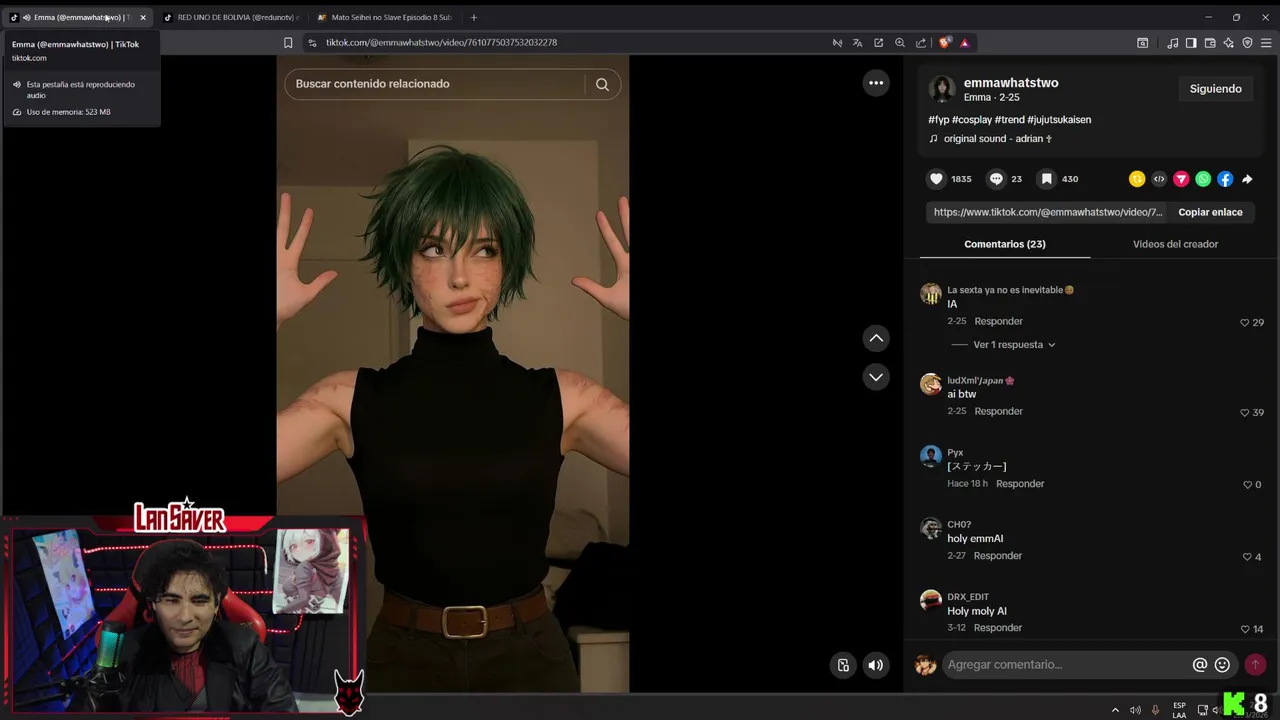
Task: Click the translate page icon in address bar
Action: click(857, 43)
